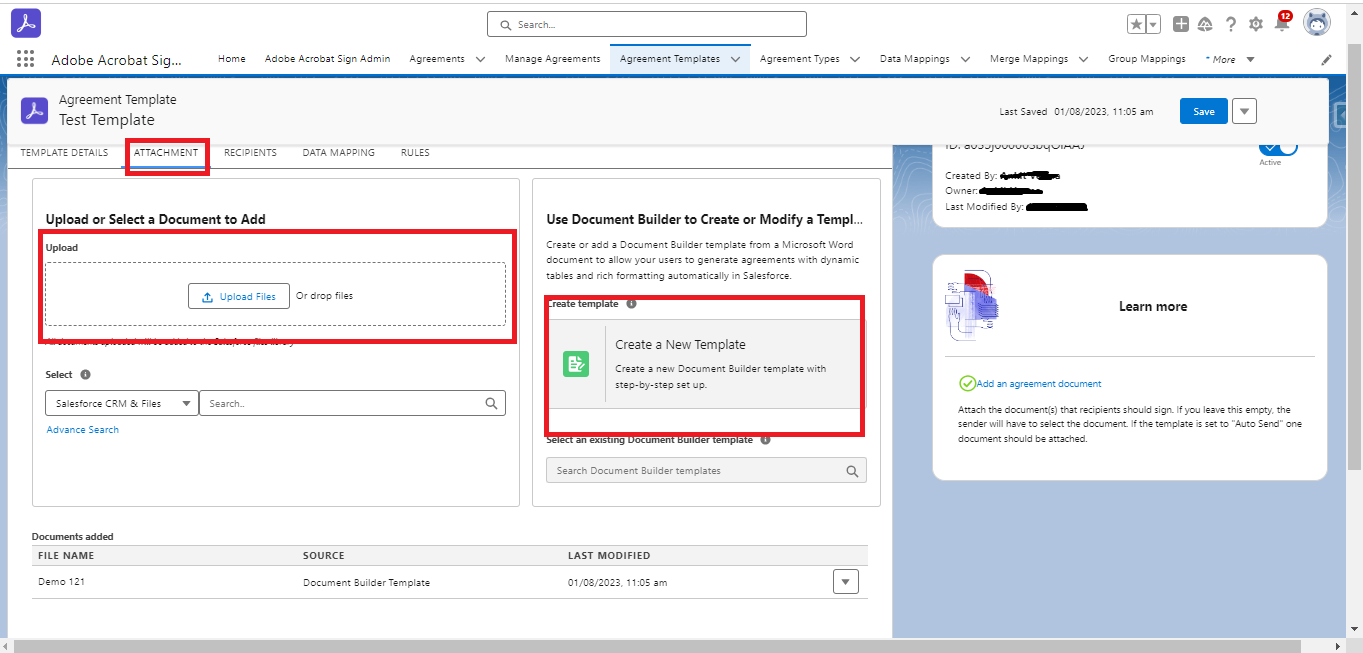Toggle the Active template switch
Viewport: 1363px width, 653px height.
pyautogui.click(x=1278, y=145)
